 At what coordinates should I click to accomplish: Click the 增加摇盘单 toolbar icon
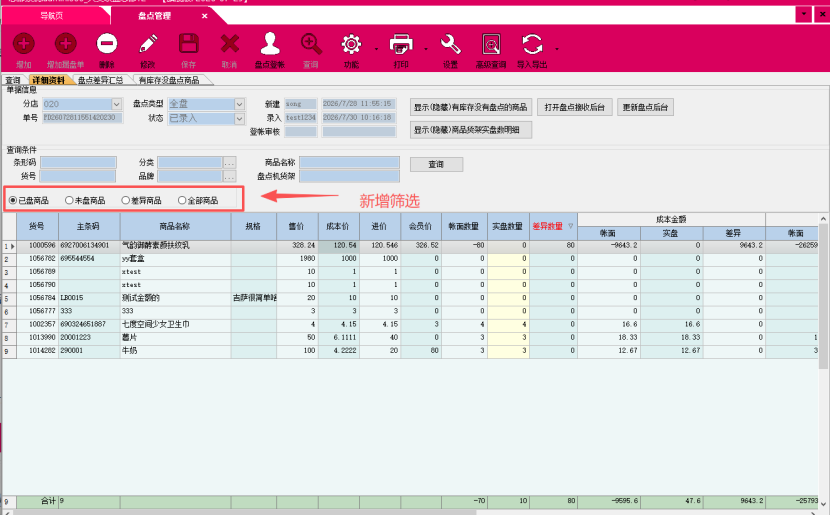point(65,44)
